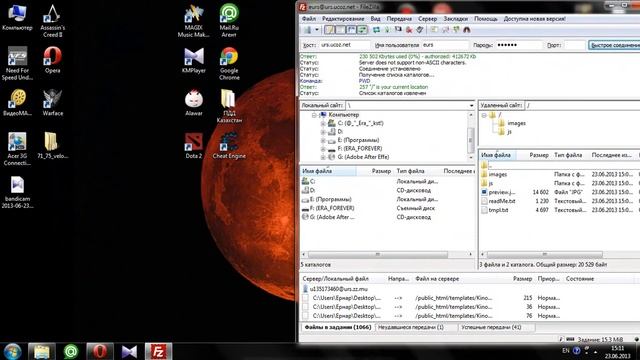This screenshot has height=360, width=640.
Task: Toggle the local directory tree view
Action: (x=340, y=30)
